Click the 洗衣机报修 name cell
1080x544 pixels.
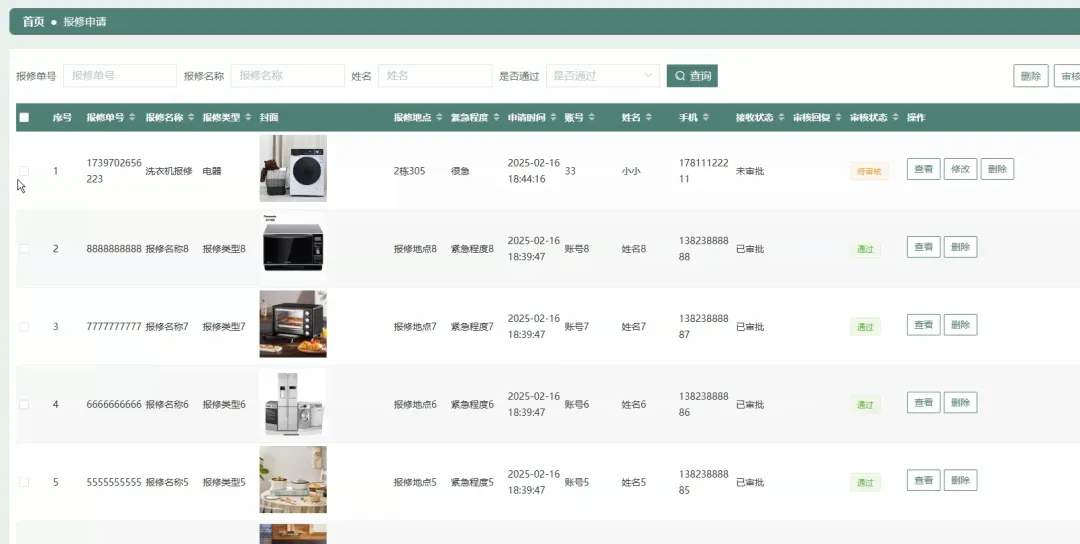point(169,171)
